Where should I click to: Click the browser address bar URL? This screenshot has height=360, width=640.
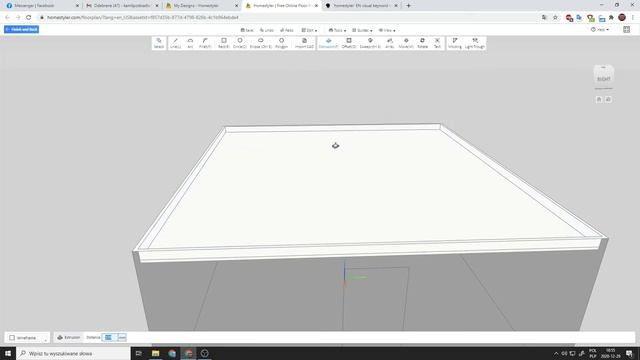[x=143, y=18]
